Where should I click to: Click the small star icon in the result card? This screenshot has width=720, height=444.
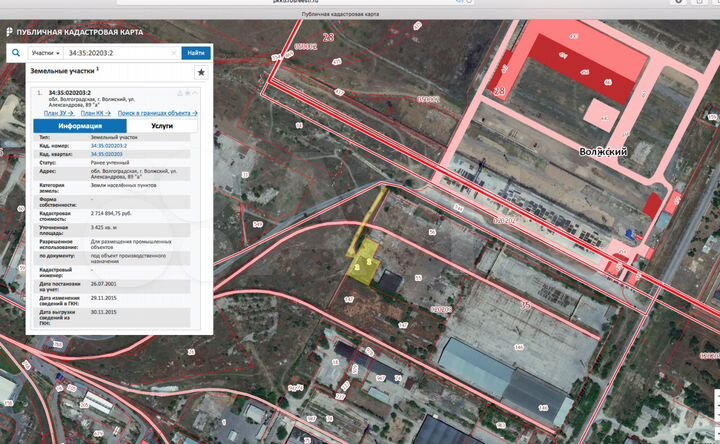187,93
